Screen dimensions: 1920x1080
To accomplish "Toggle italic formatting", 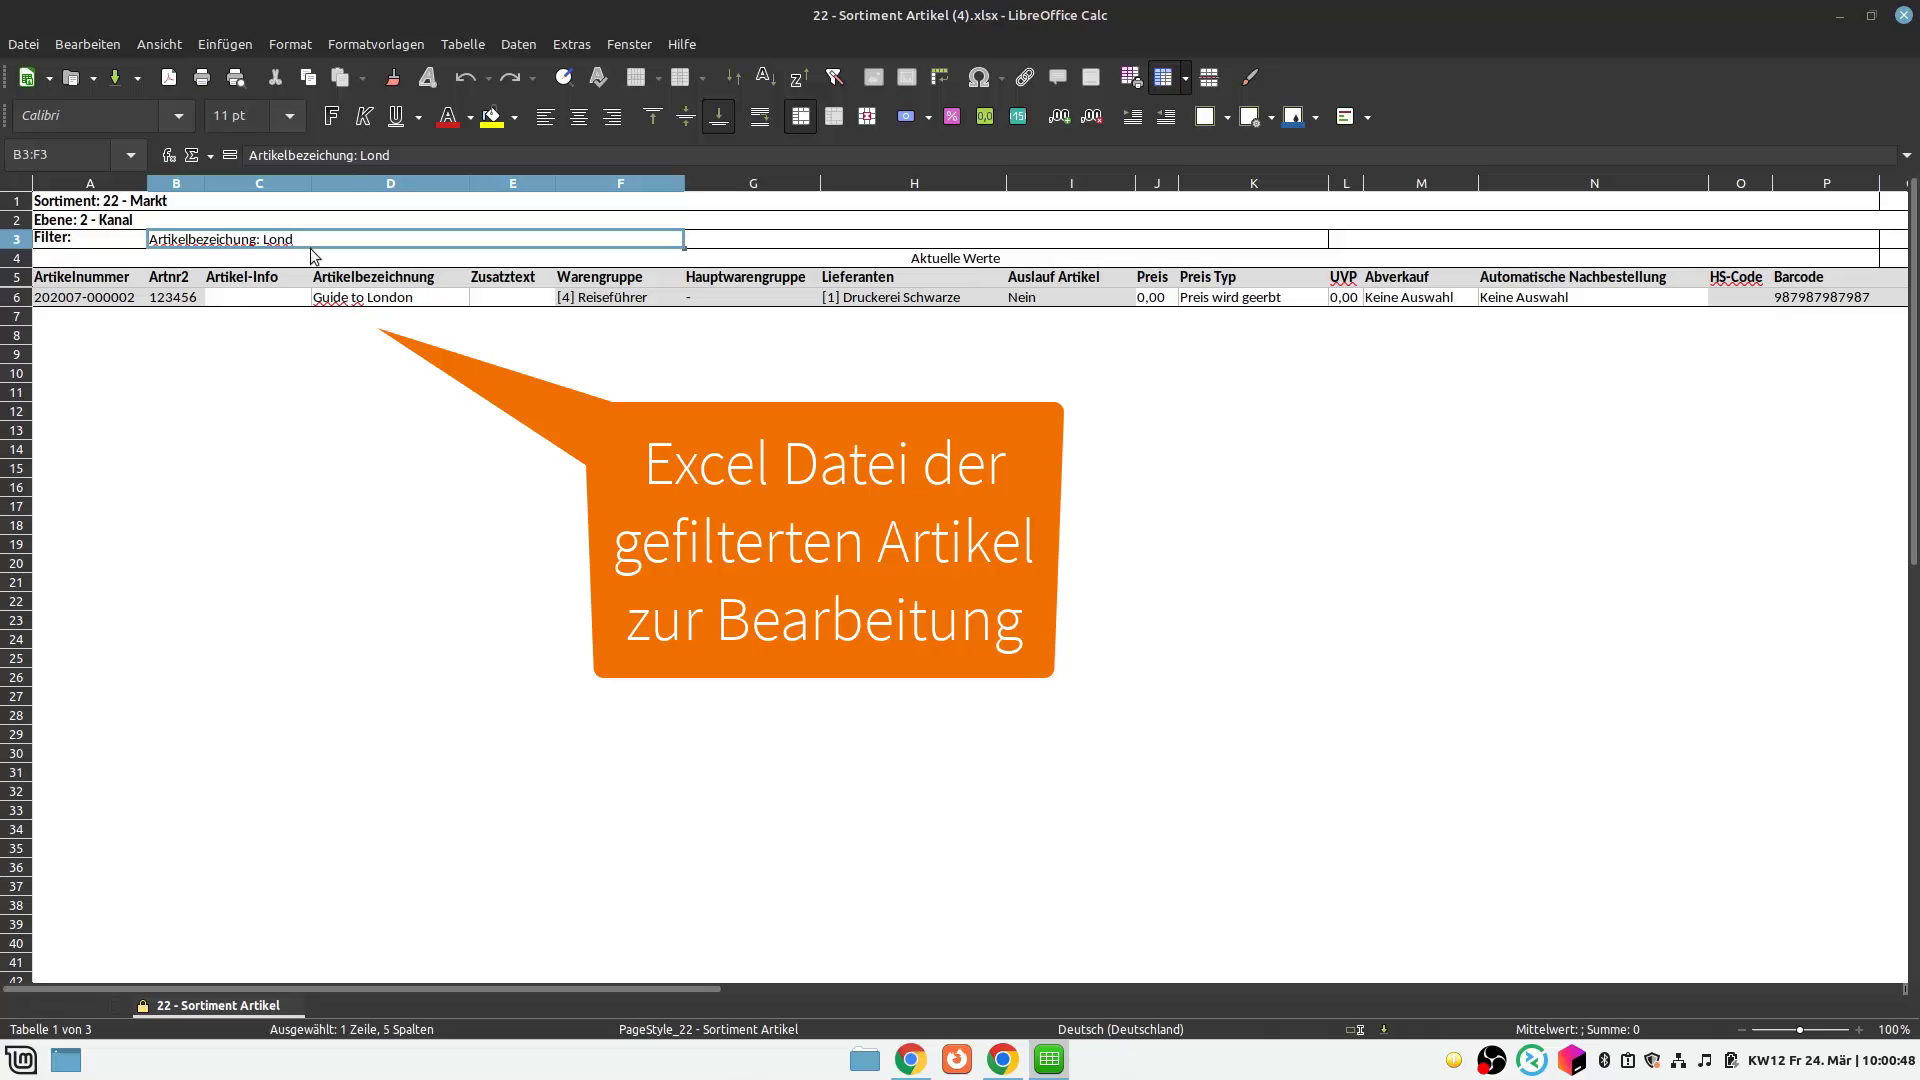I will coord(364,117).
